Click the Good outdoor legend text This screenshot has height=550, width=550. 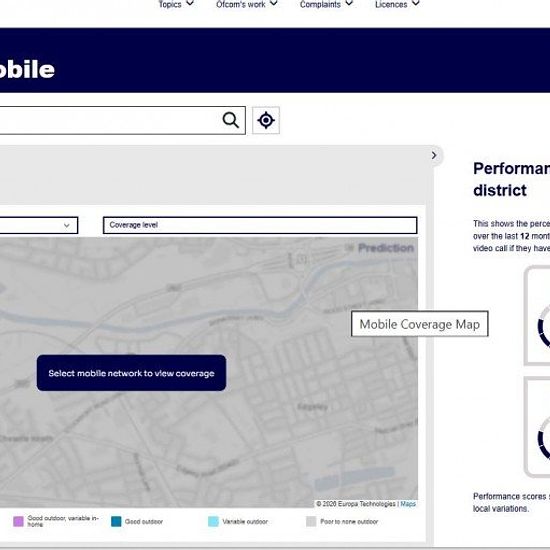coord(144,522)
